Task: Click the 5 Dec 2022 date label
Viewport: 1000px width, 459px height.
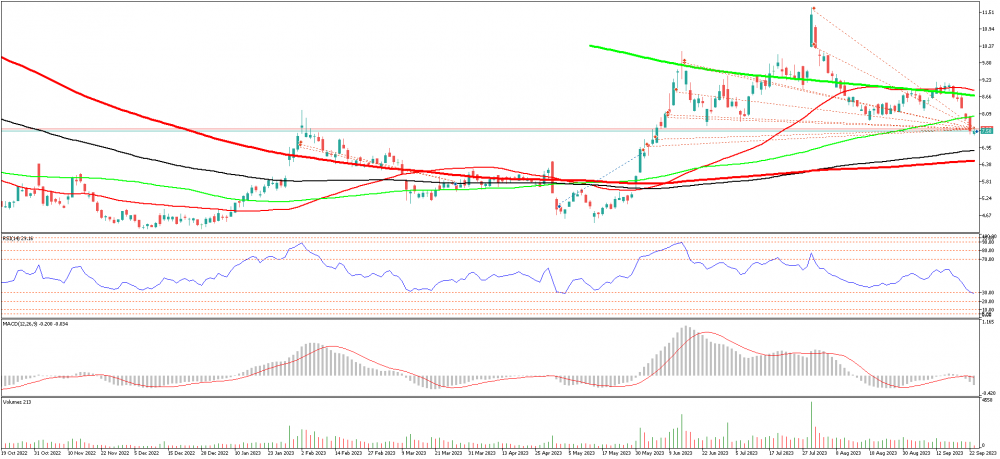Action: pyautogui.click(x=147, y=453)
